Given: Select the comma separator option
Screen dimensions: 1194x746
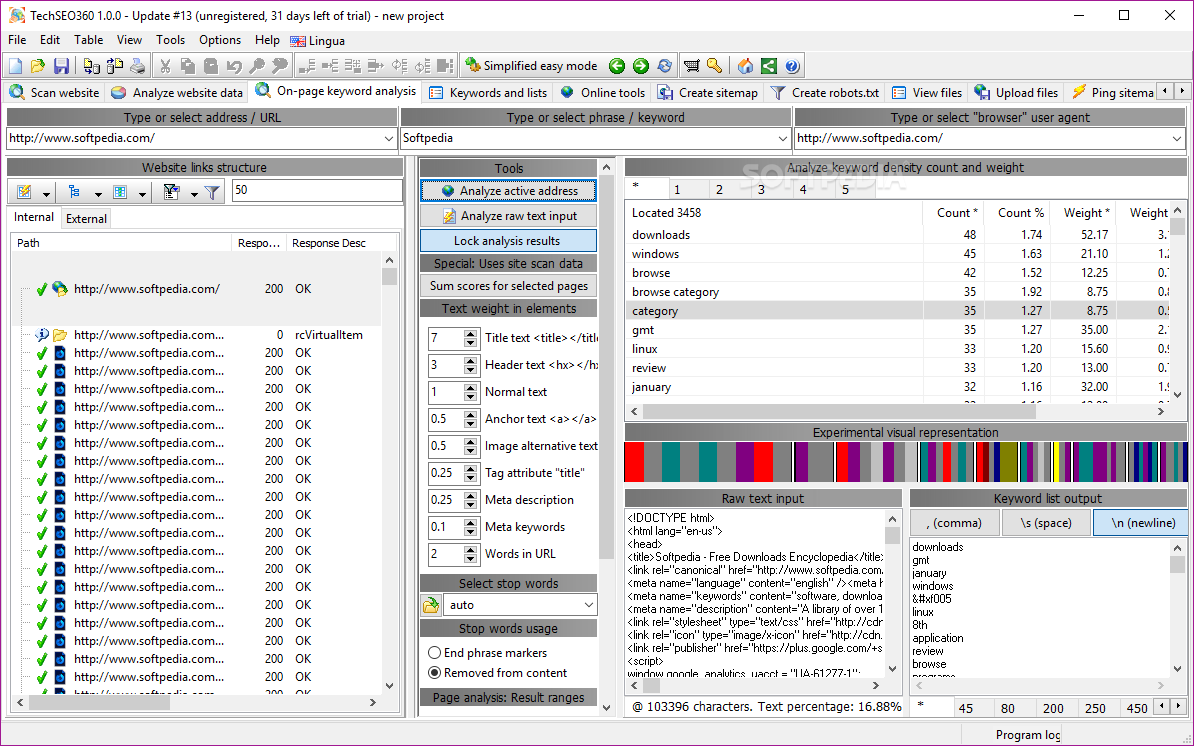Looking at the screenshot, I should click(x=953, y=523).
